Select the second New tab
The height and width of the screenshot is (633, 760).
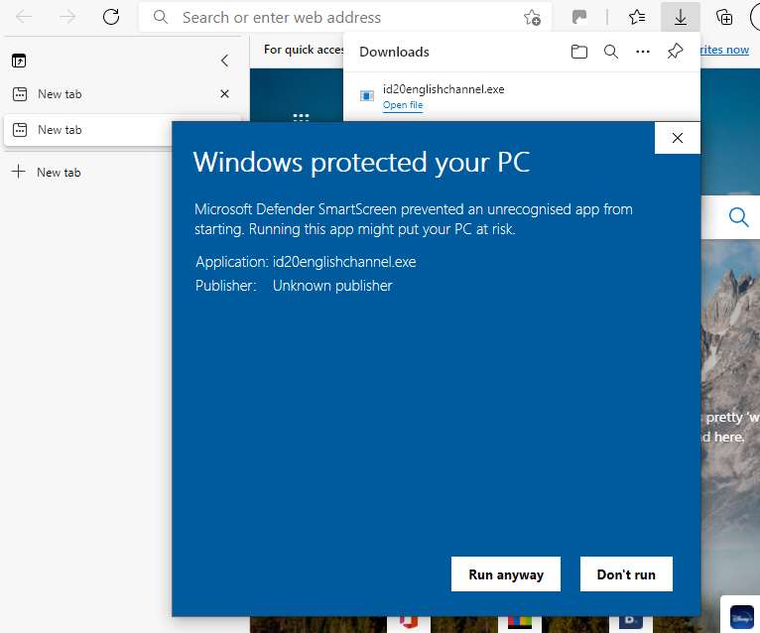point(88,130)
